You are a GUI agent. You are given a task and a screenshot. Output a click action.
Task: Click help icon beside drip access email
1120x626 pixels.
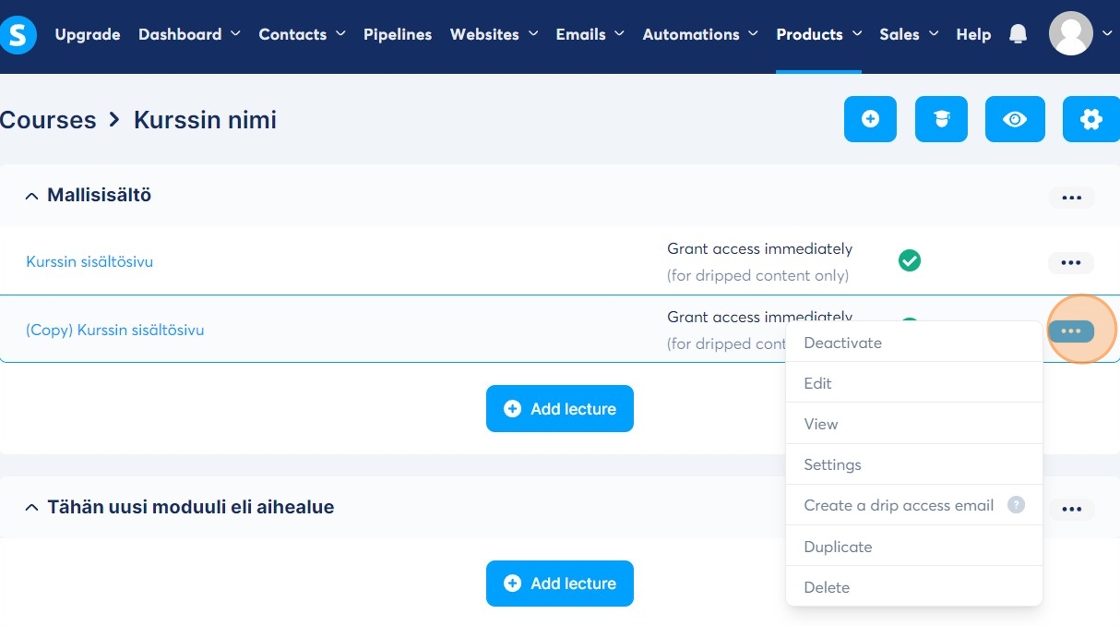pos(1016,505)
